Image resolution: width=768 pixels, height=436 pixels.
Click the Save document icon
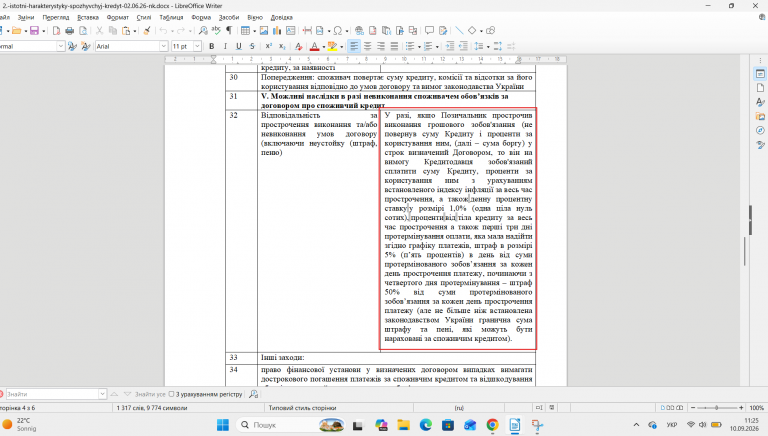click(34, 31)
